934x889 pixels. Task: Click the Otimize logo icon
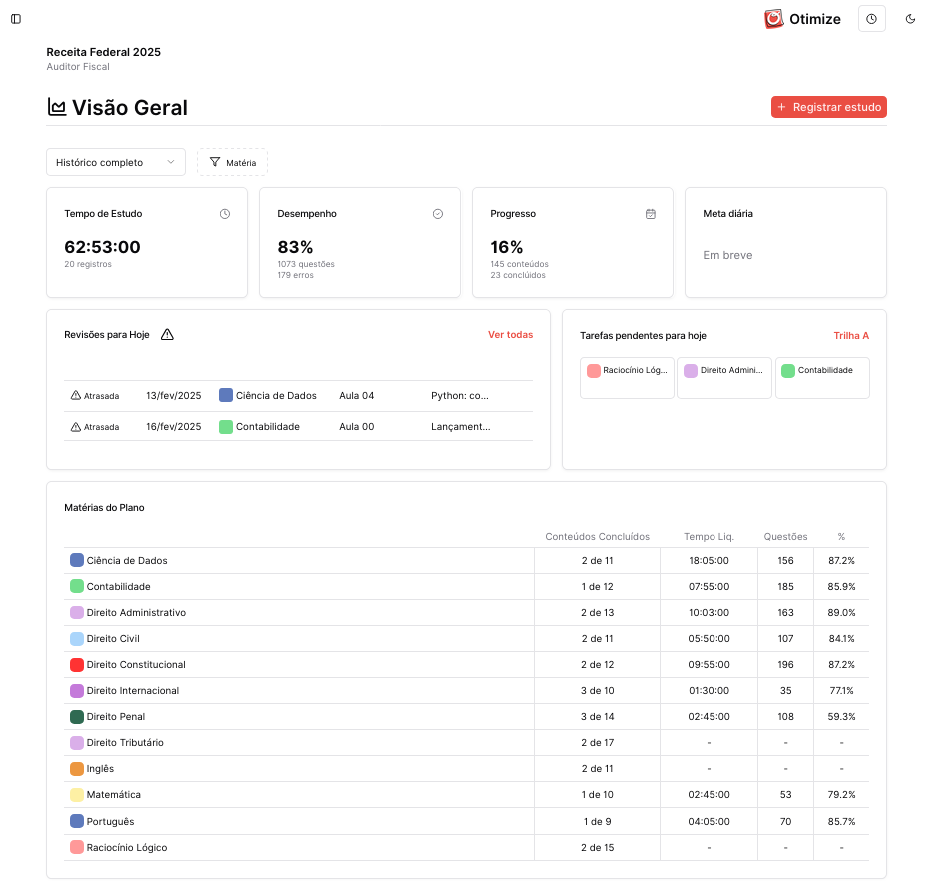point(773,19)
